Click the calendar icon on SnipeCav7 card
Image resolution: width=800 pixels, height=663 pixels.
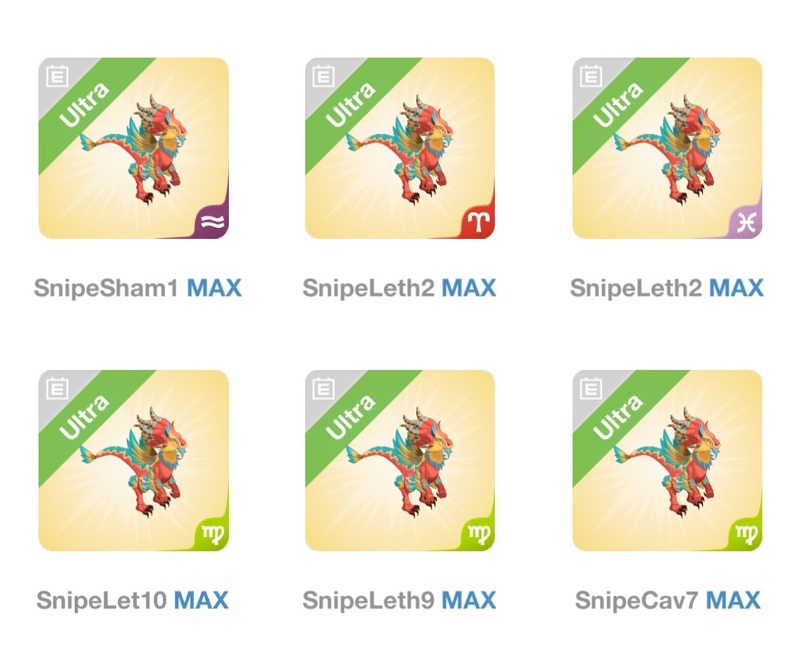coord(591,389)
